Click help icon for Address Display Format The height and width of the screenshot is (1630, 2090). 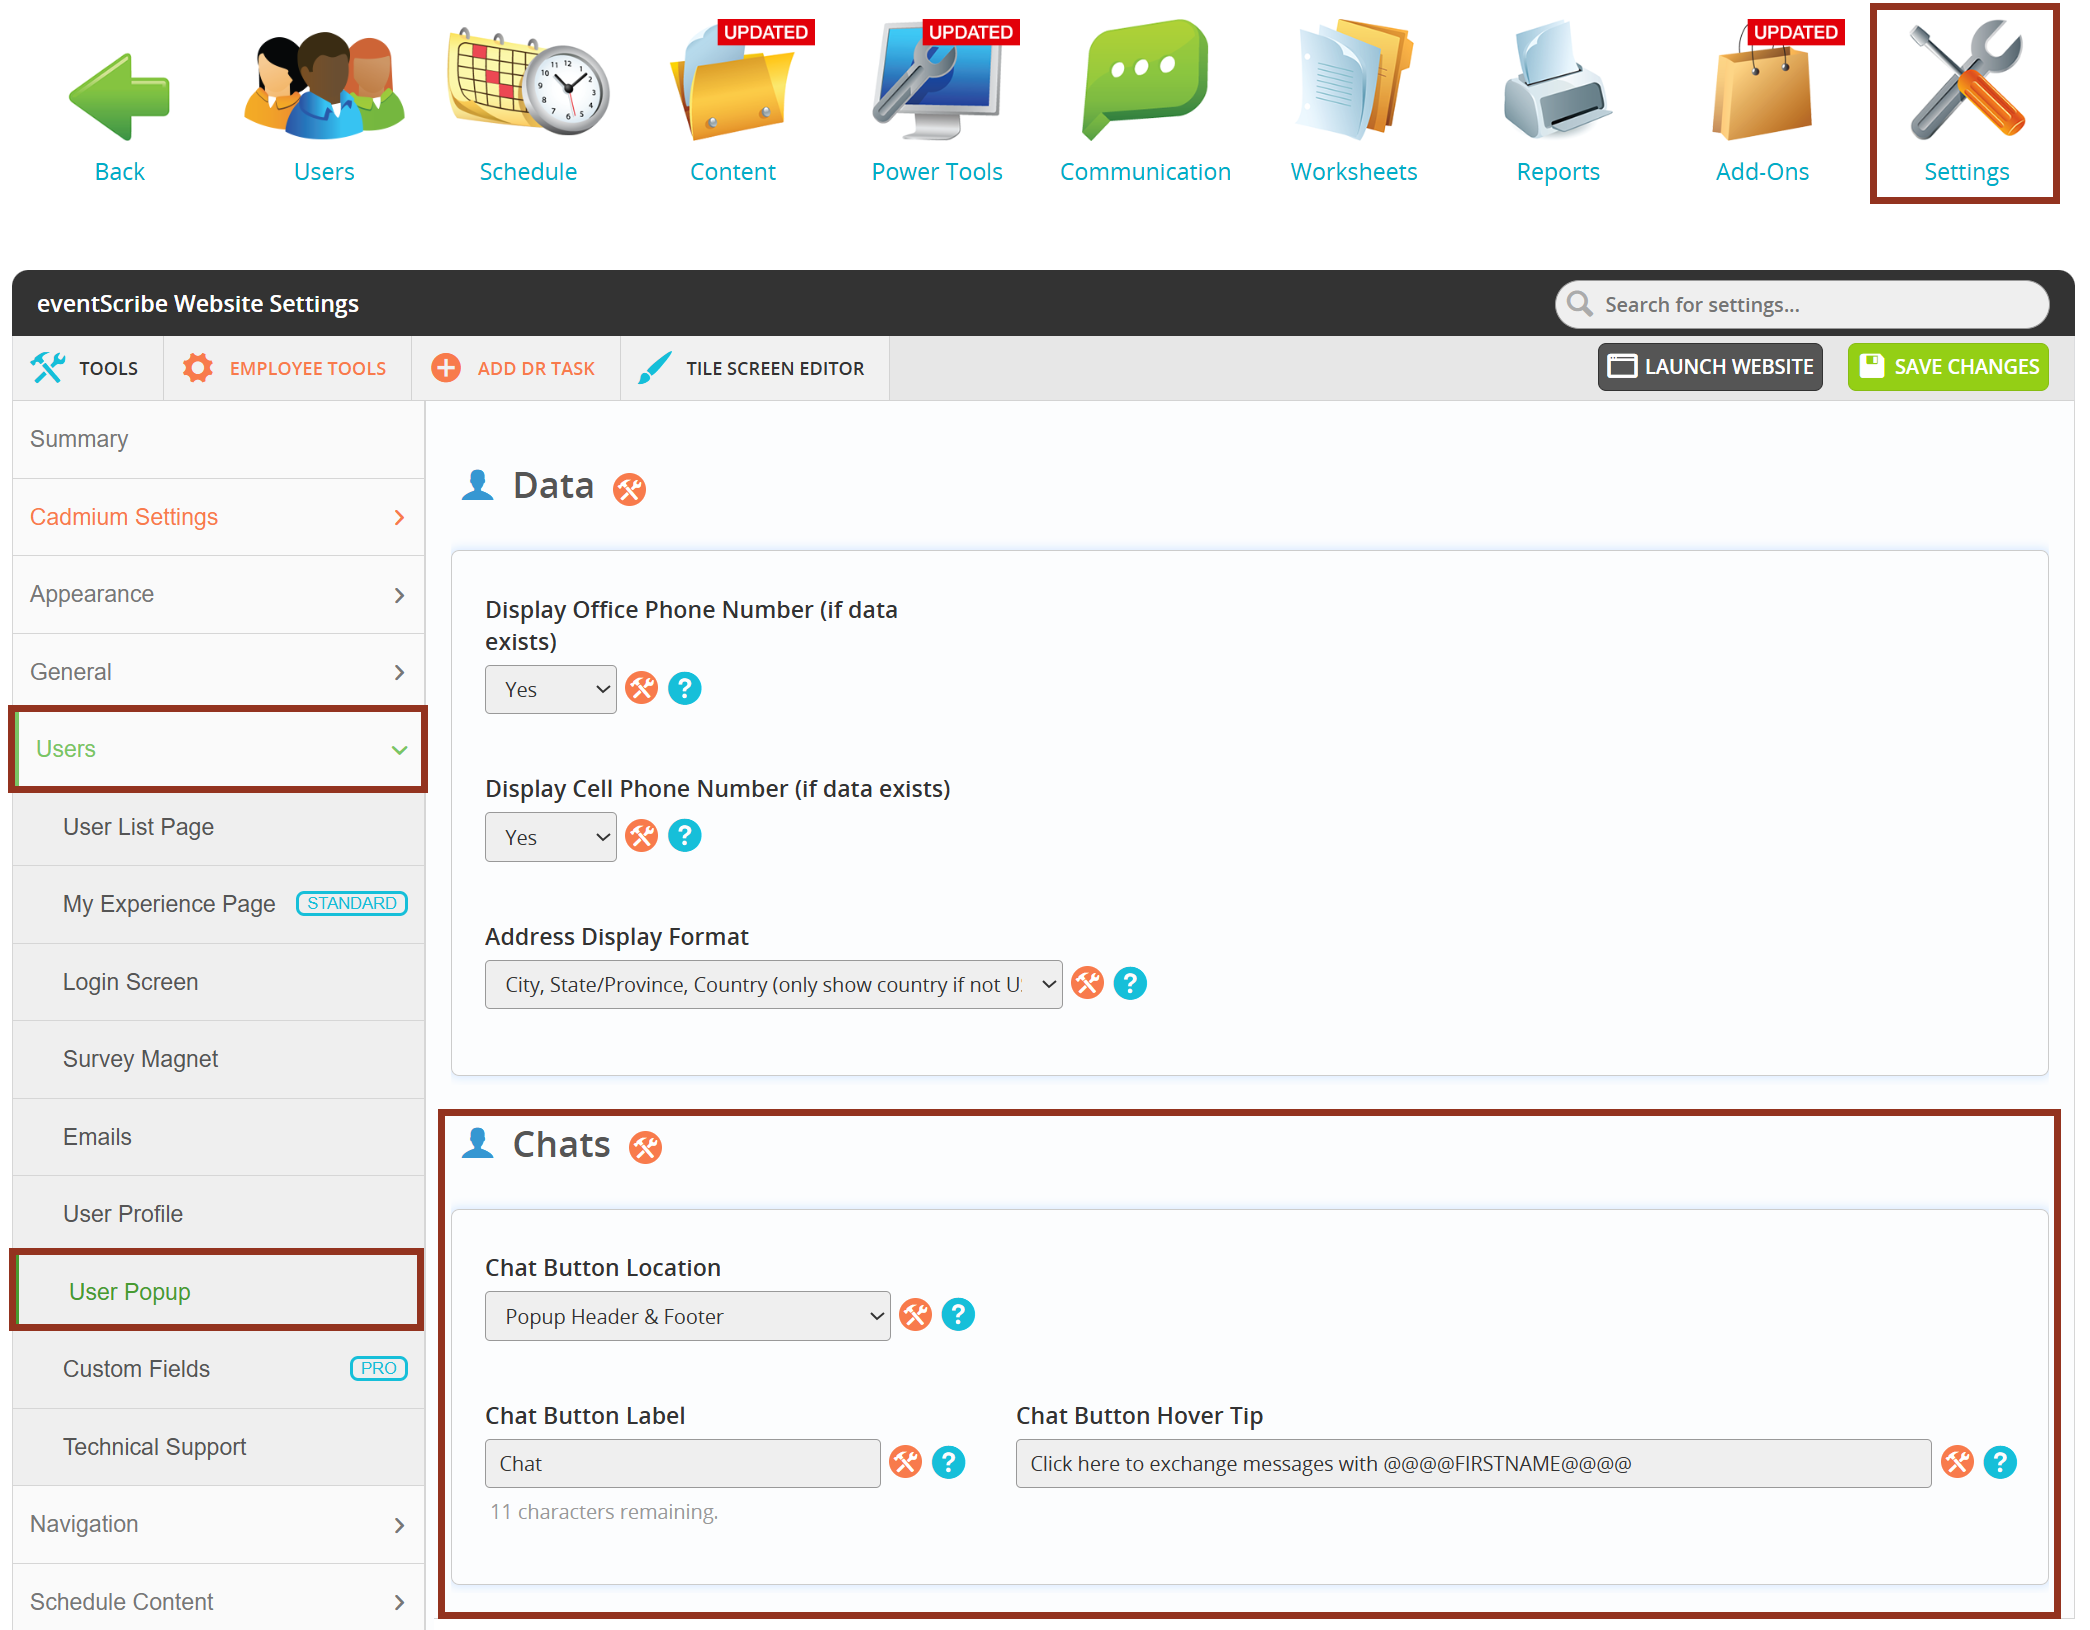tap(1130, 984)
